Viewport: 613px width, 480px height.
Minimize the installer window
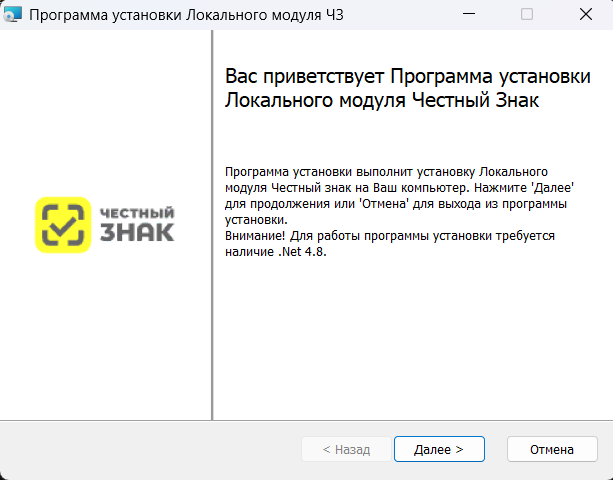click(468, 14)
